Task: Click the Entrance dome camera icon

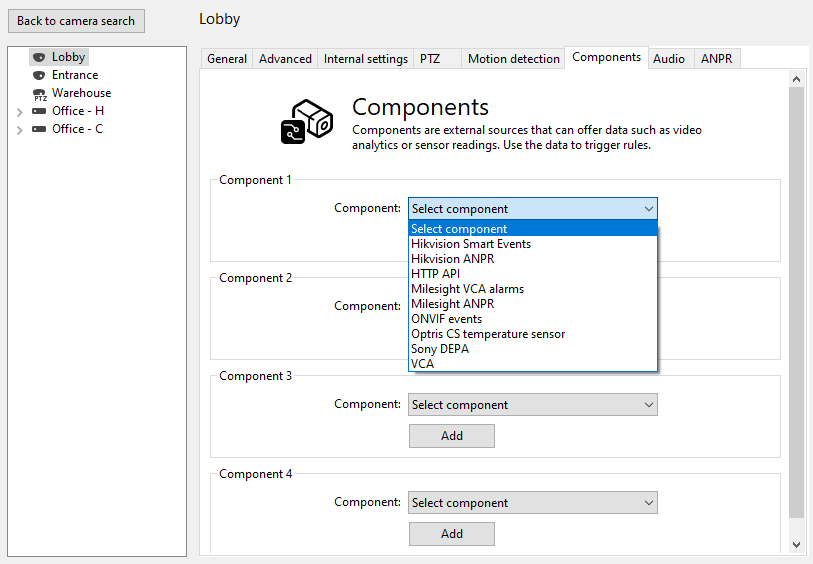Action: 39,75
